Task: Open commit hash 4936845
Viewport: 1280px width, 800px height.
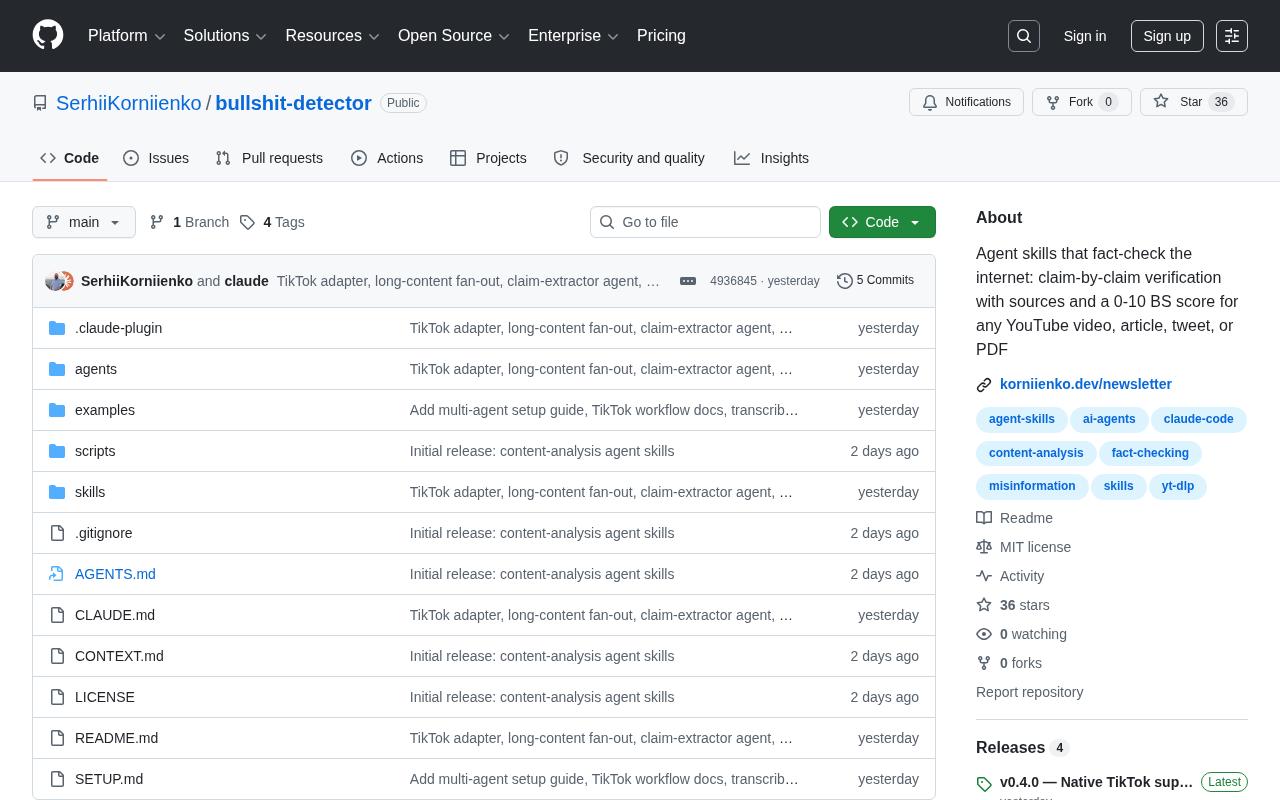Action: [x=733, y=281]
